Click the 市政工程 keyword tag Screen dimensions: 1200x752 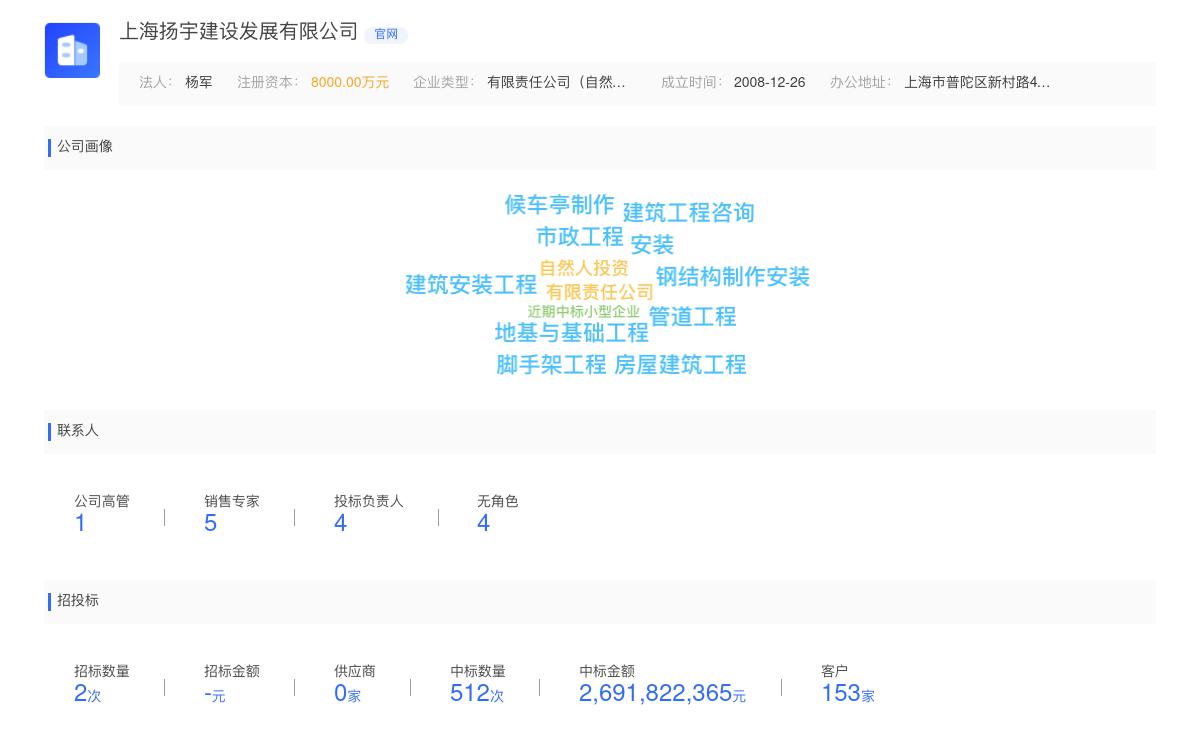(581, 237)
